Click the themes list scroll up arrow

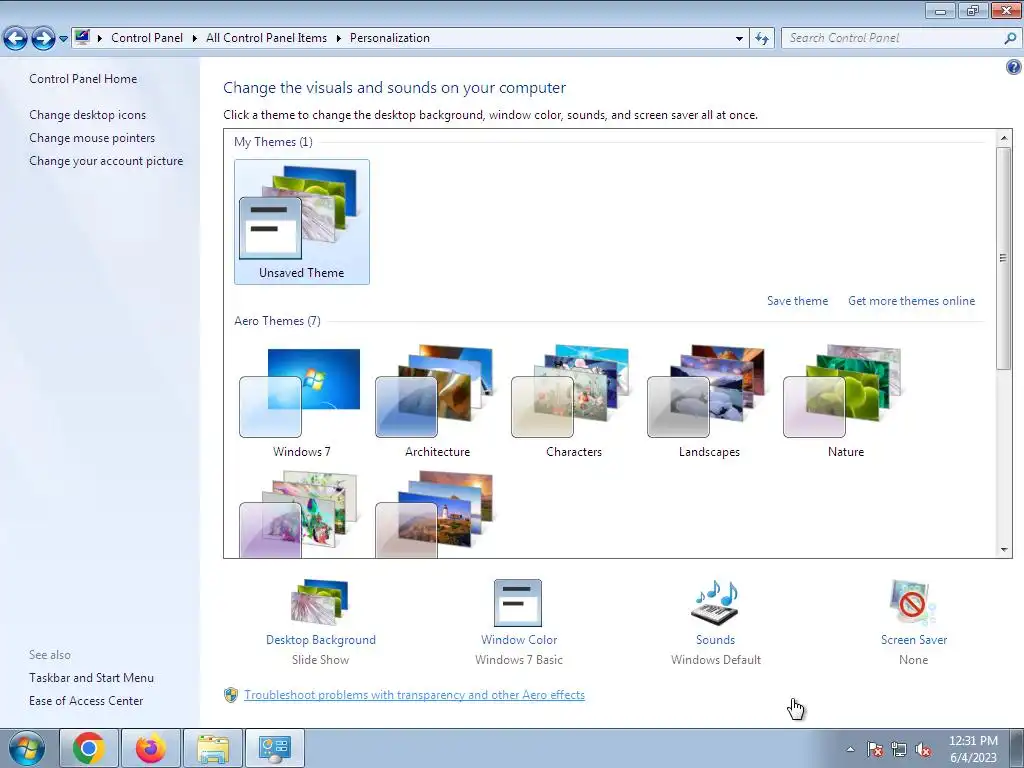pos(1004,138)
